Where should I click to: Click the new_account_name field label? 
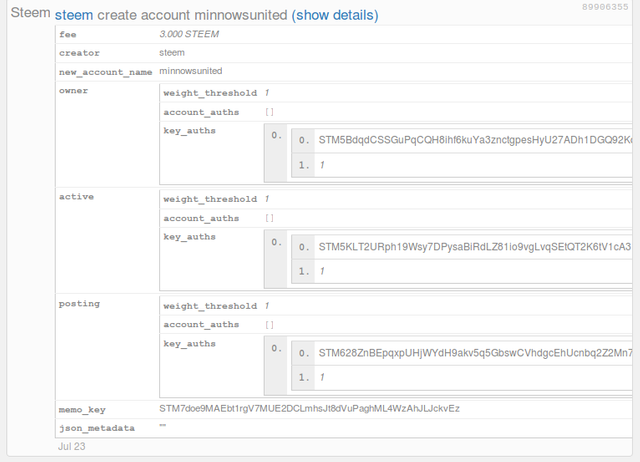(105, 72)
